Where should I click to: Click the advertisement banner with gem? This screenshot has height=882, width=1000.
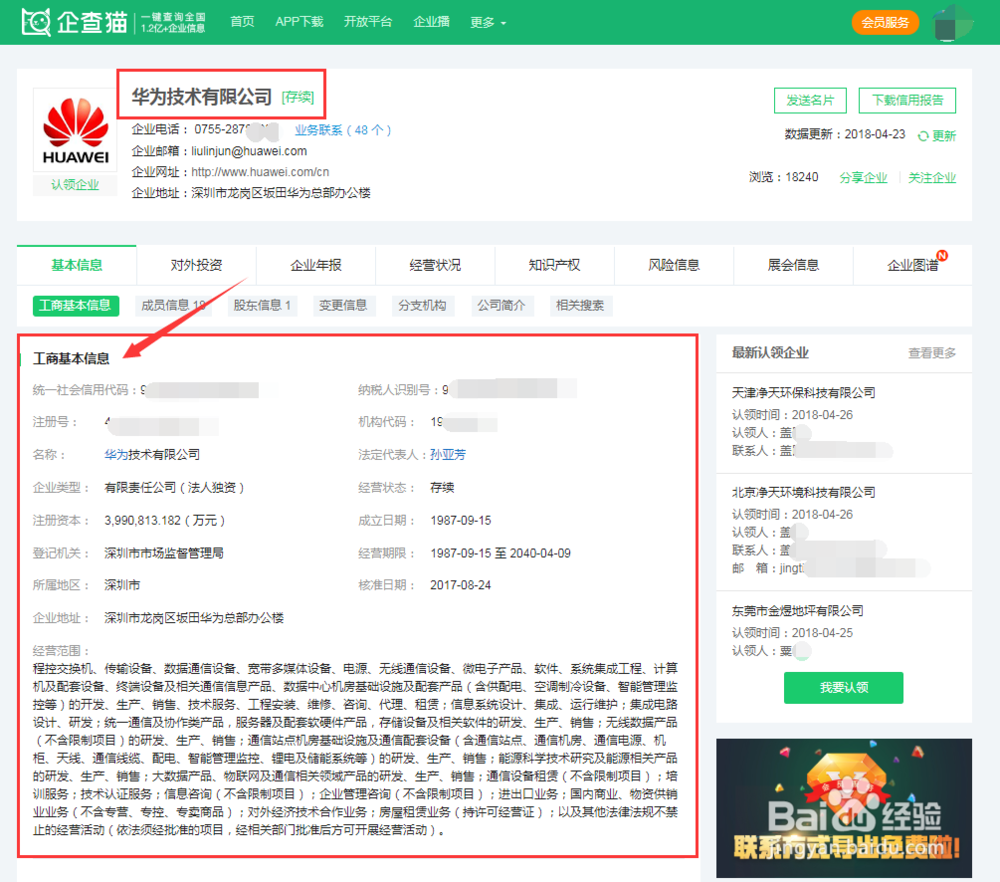[x=844, y=808]
